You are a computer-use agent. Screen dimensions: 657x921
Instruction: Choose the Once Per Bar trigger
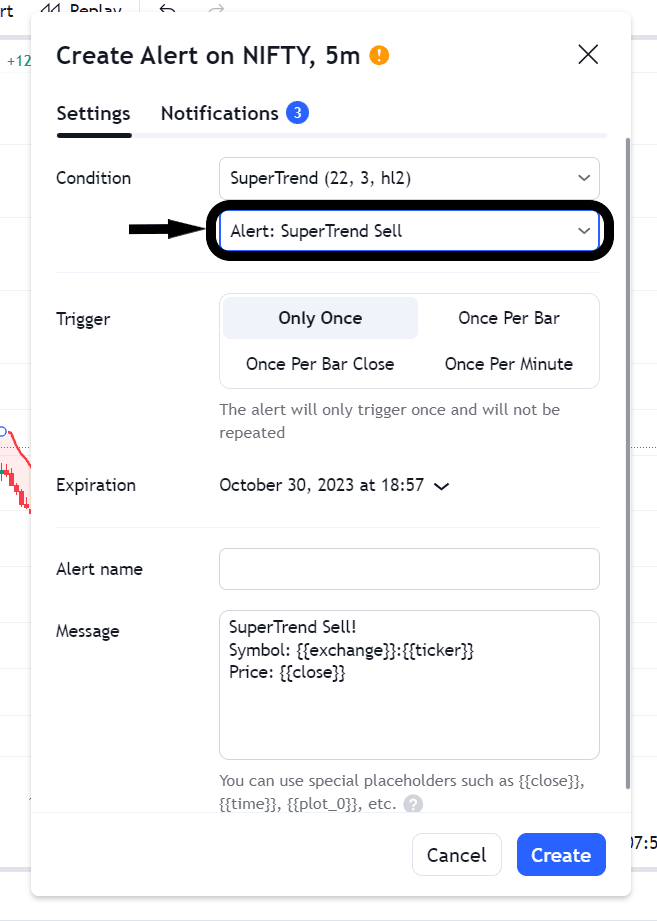pos(508,318)
